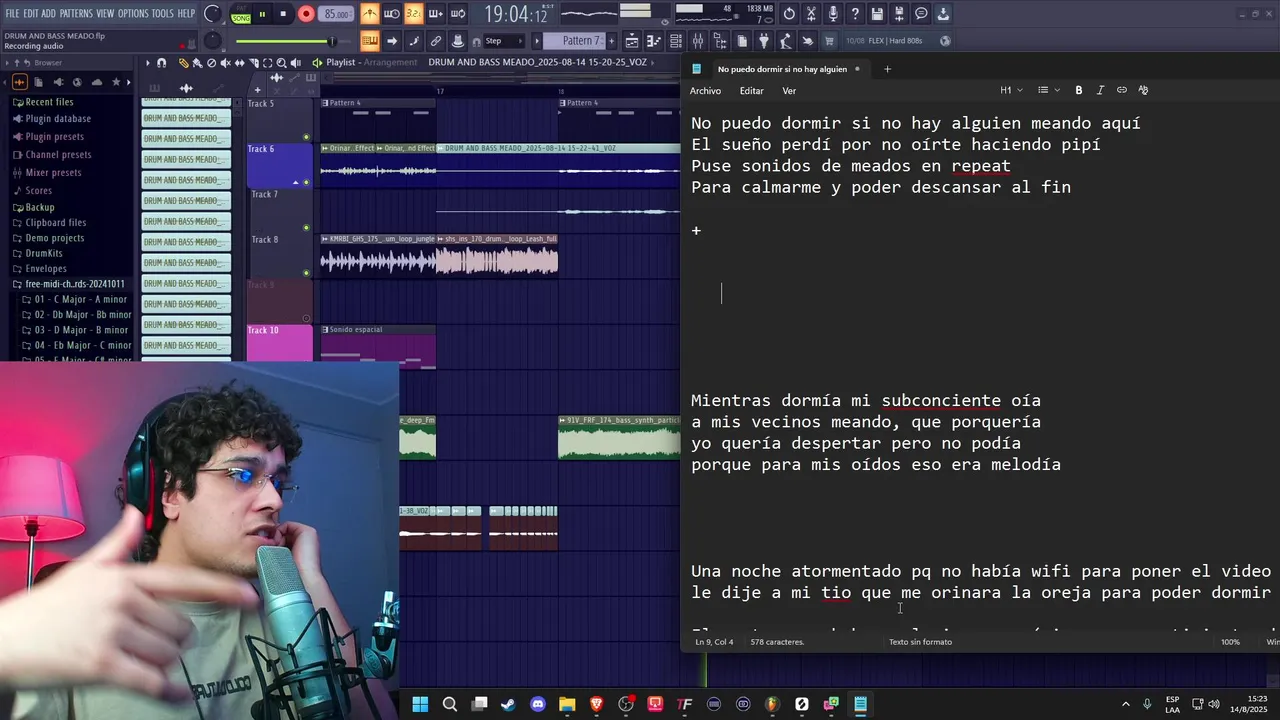The height and width of the screenshot is (720, 1280).
Task: Clear formatting icon in Notepad toolbar
Action: click(x=1144, y=90)
